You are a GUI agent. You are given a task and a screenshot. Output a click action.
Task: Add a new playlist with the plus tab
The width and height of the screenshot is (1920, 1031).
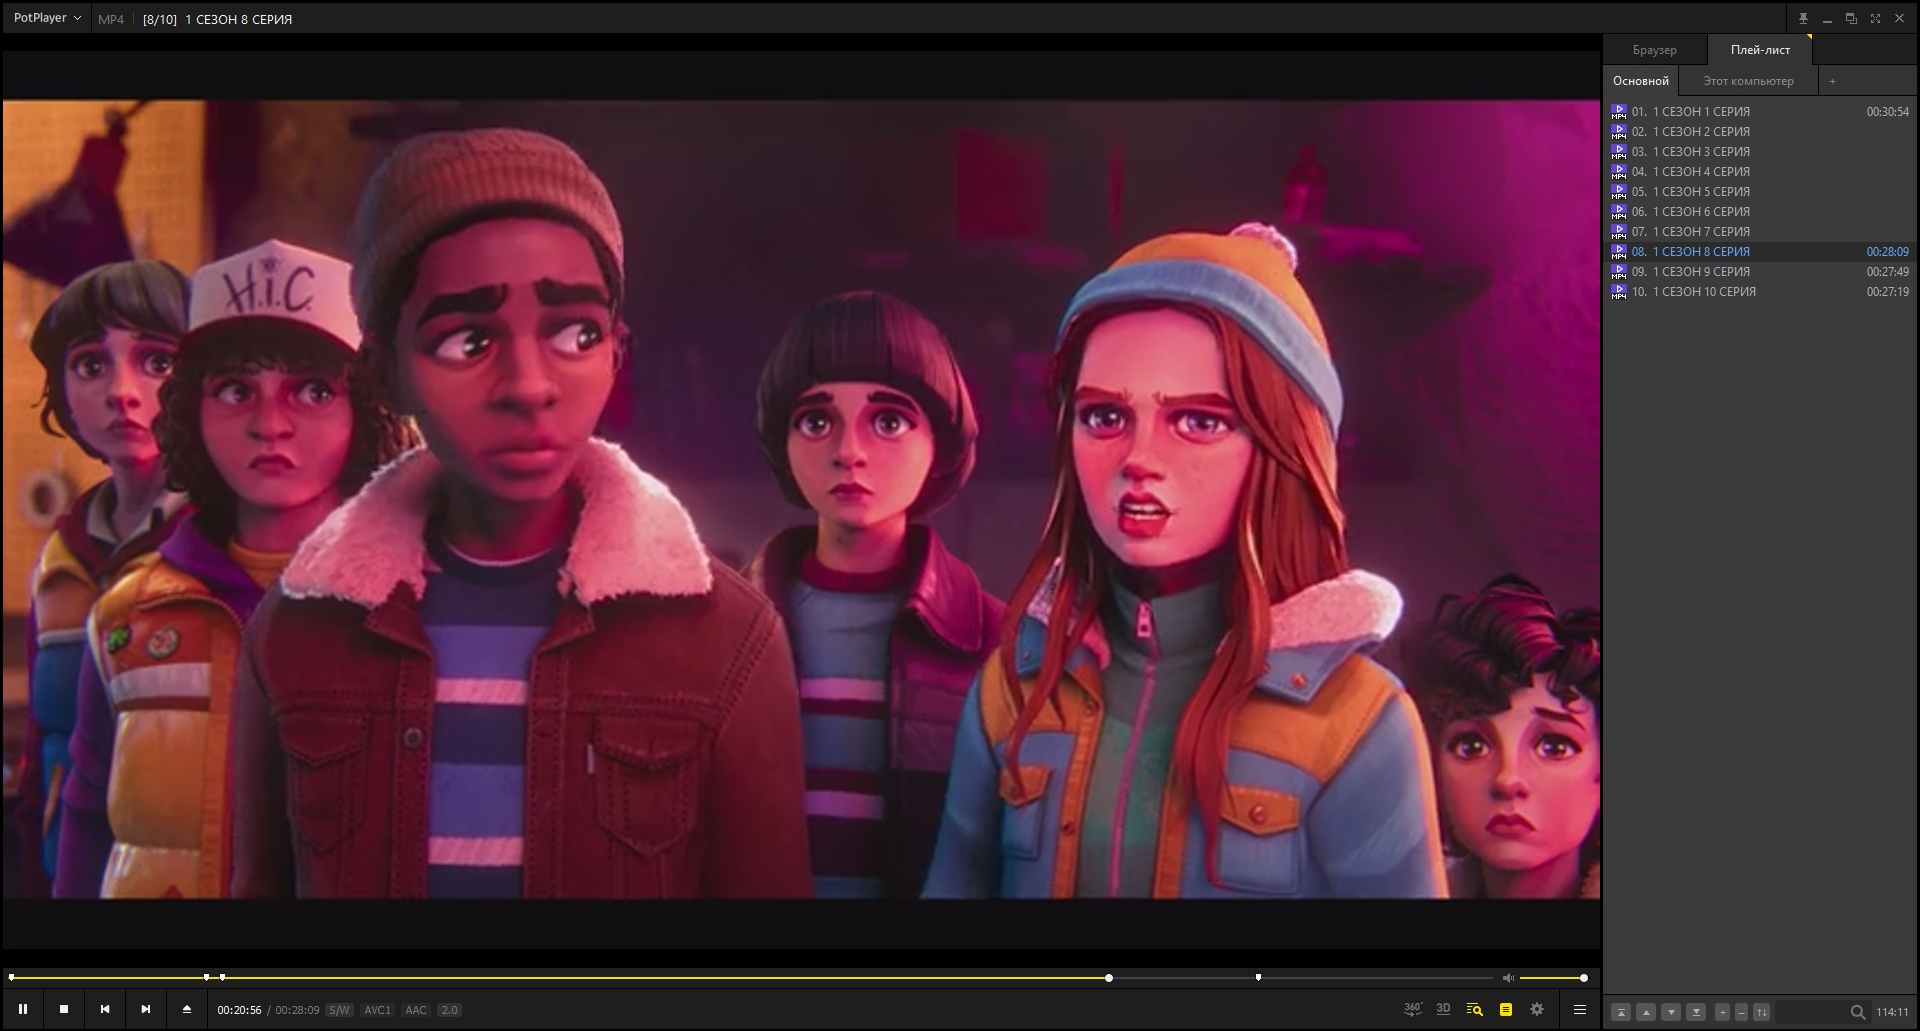pyautogui.click(x=1832, y=81)
